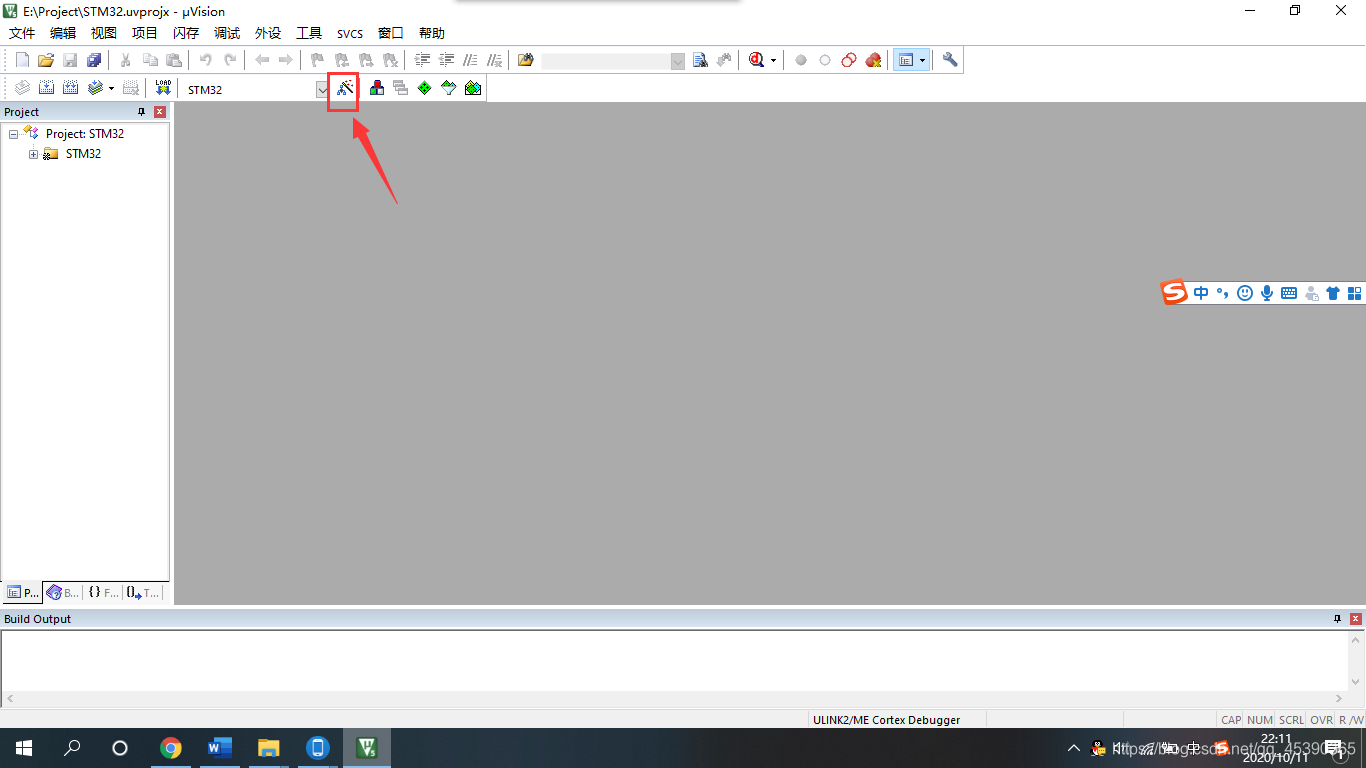Toggle Sogou punctuation mode
This screenshot has width=1366, height=768.
click(x=1222, y=293)
